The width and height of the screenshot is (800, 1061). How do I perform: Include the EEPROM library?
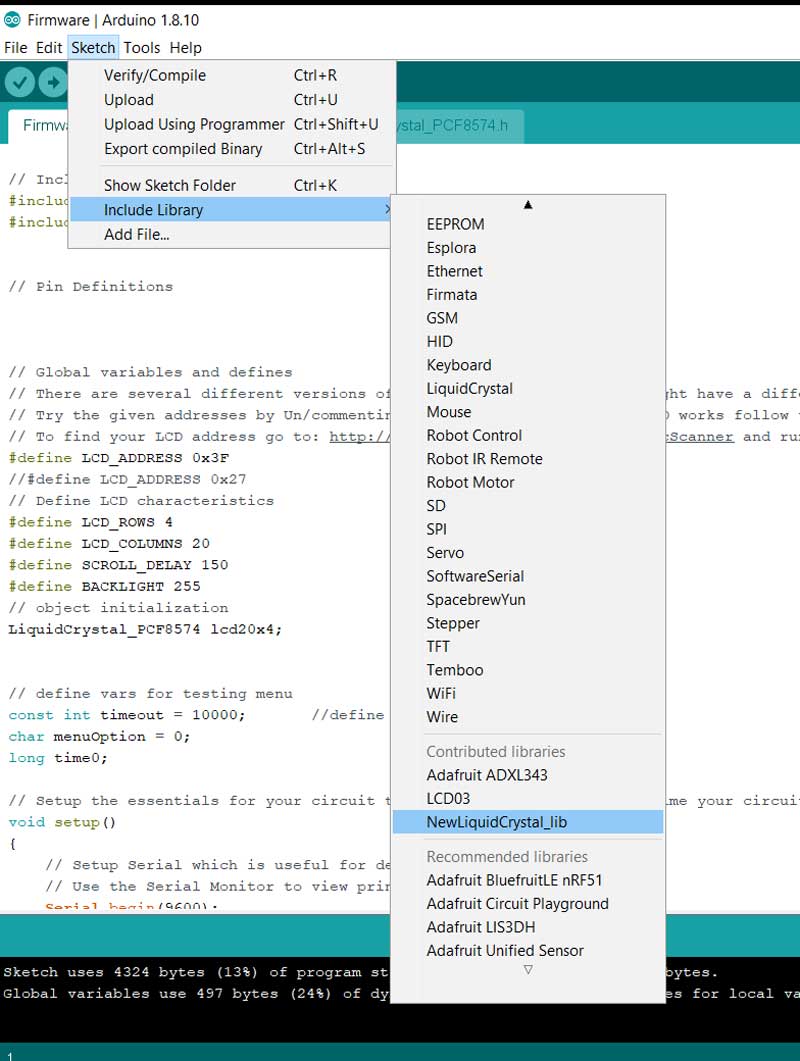tap(528, 224)
